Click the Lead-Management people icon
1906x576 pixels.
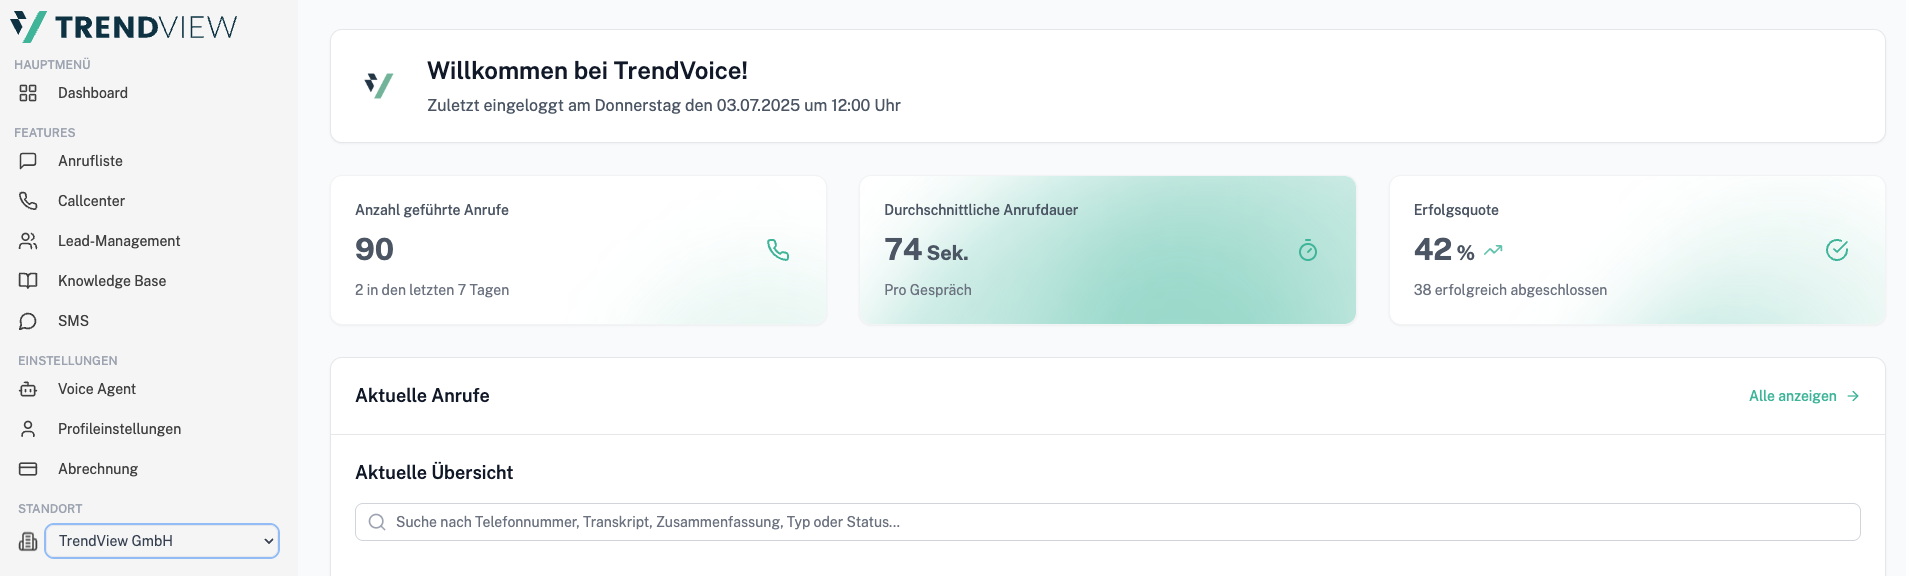pyautogui.click(x=28, y=241)
